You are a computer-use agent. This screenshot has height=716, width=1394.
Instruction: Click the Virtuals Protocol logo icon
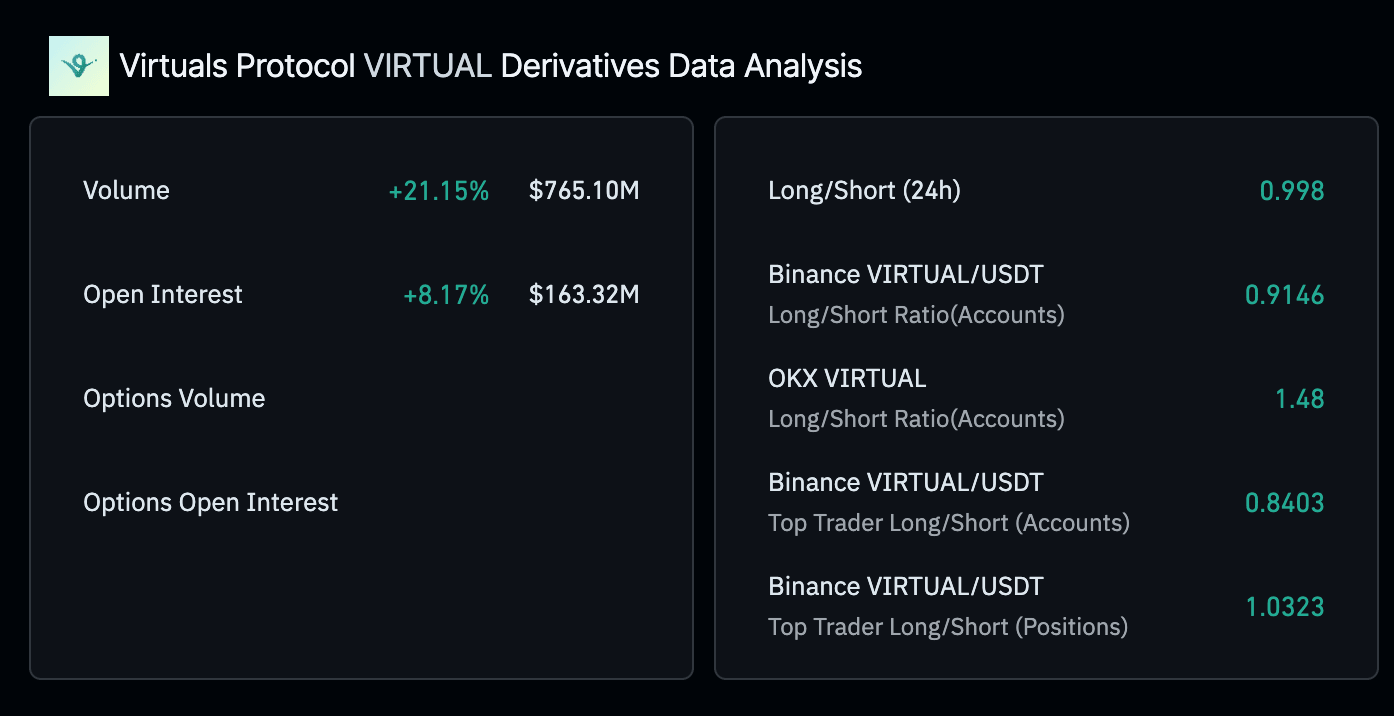(x=78, y=66)
